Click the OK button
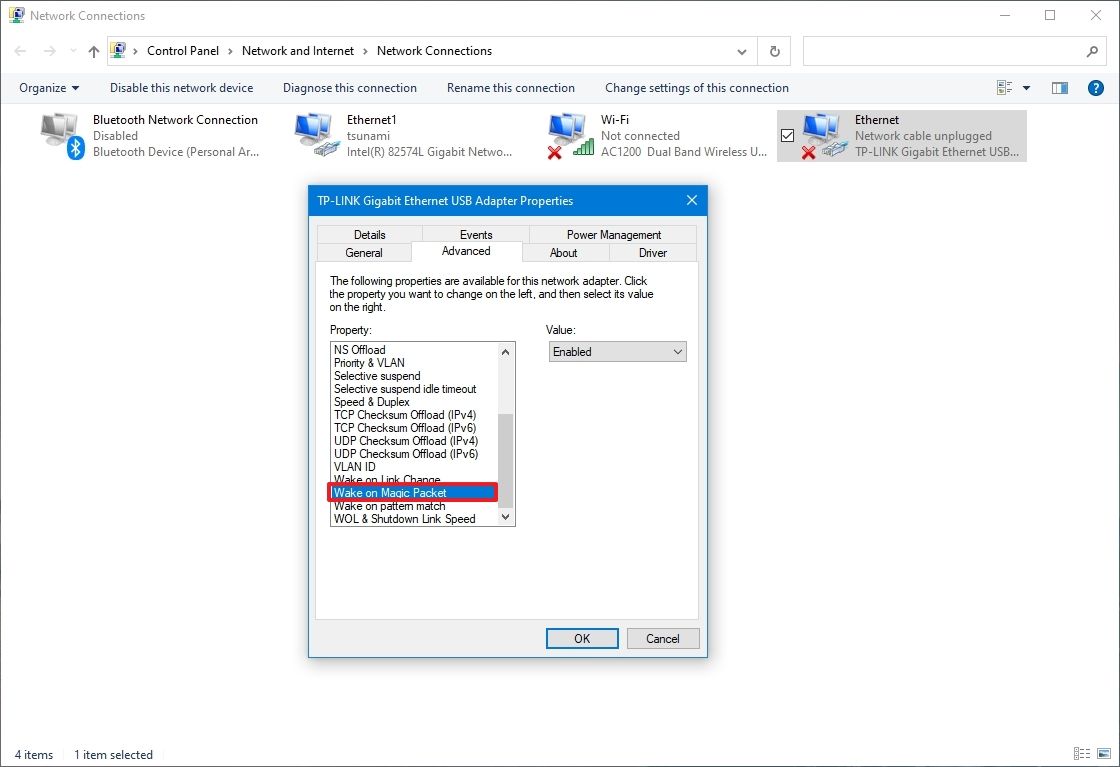The image size is (1120, 767). [x=582, y=638]
